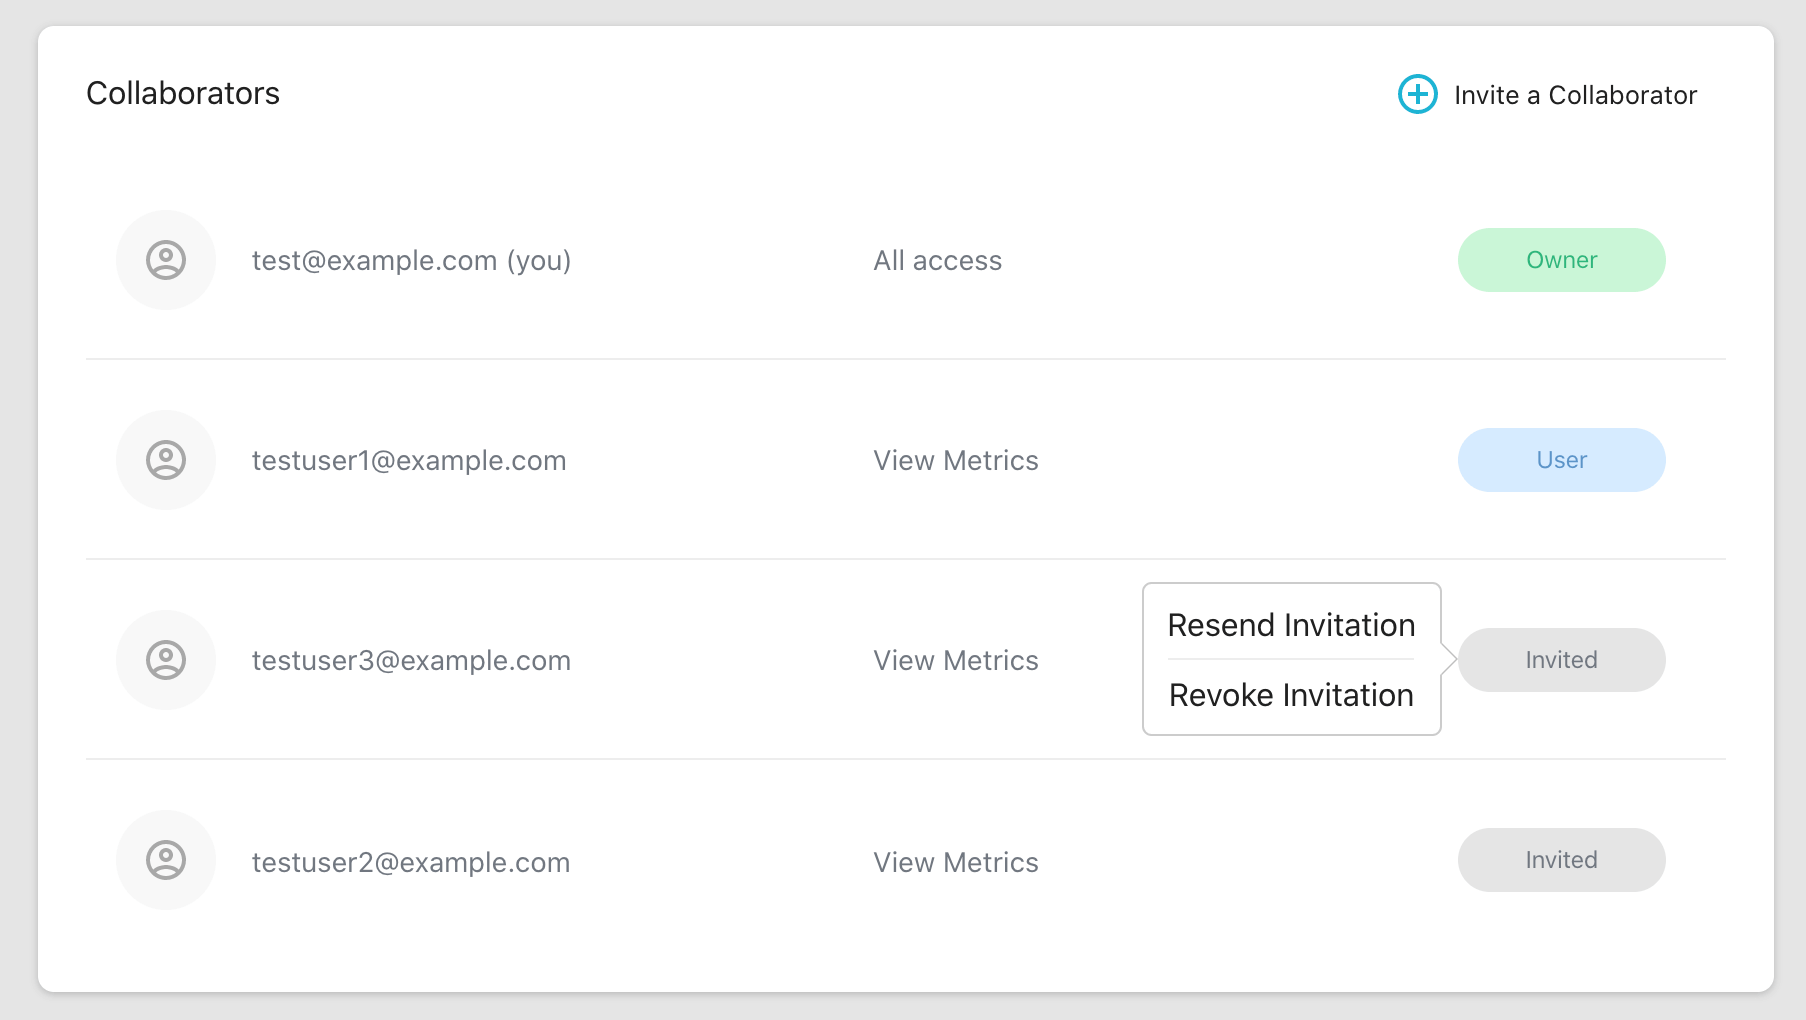Click the blue User badge for testuser1
The image size is (1806, 1020).
point(1560,460)
